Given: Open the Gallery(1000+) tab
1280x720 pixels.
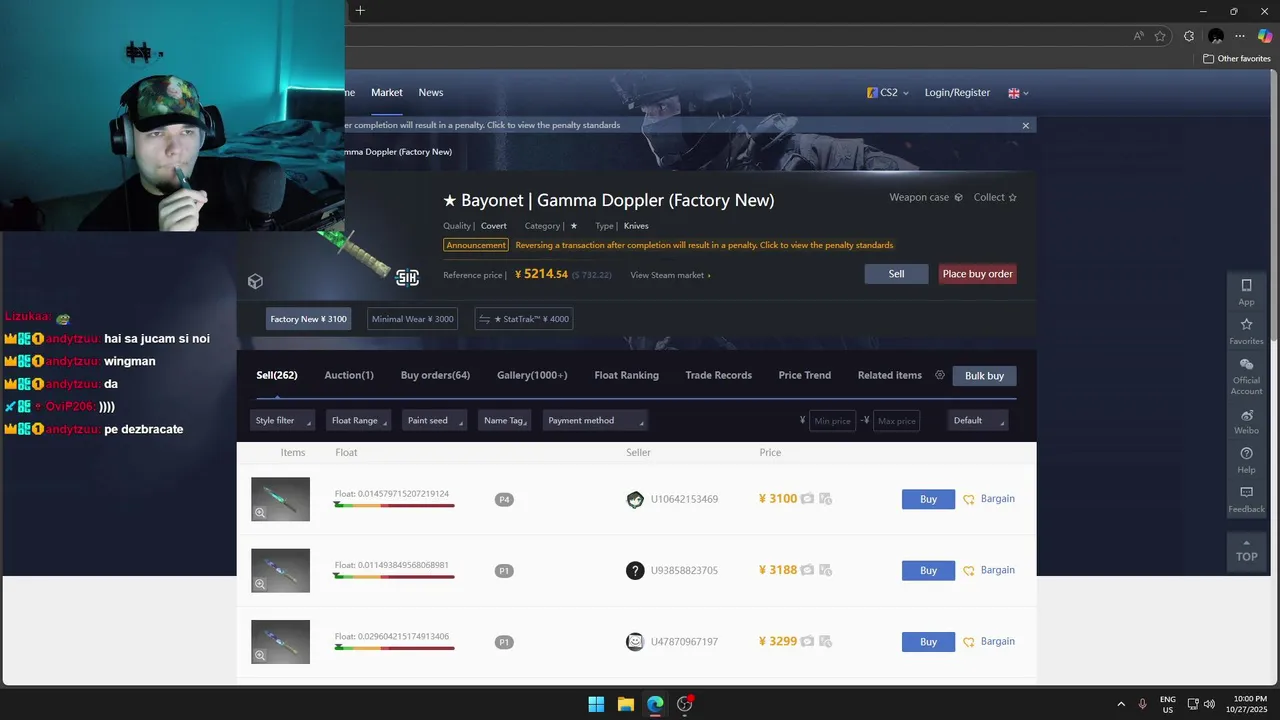Looking at the screenshot, I should coord(532,375).
